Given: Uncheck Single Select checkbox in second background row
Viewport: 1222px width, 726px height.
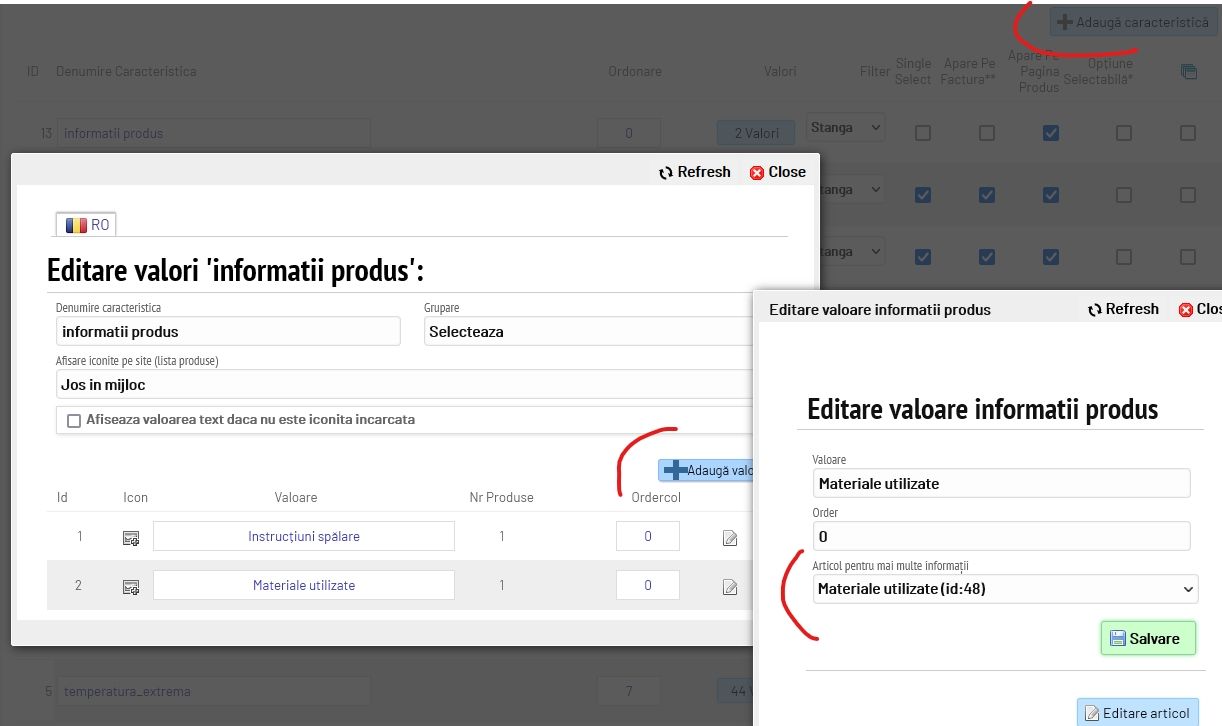Looking at the screenshot, I should [923, 195].
